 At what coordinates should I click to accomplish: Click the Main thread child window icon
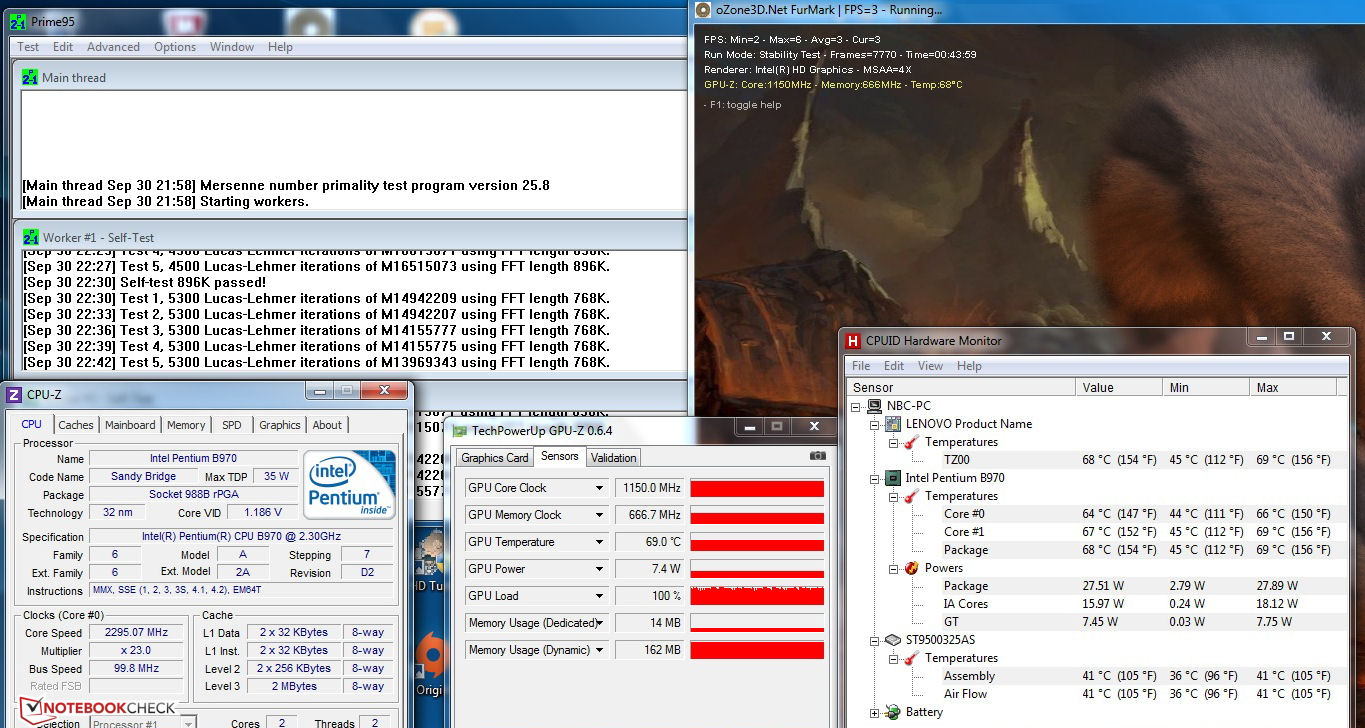30,77
